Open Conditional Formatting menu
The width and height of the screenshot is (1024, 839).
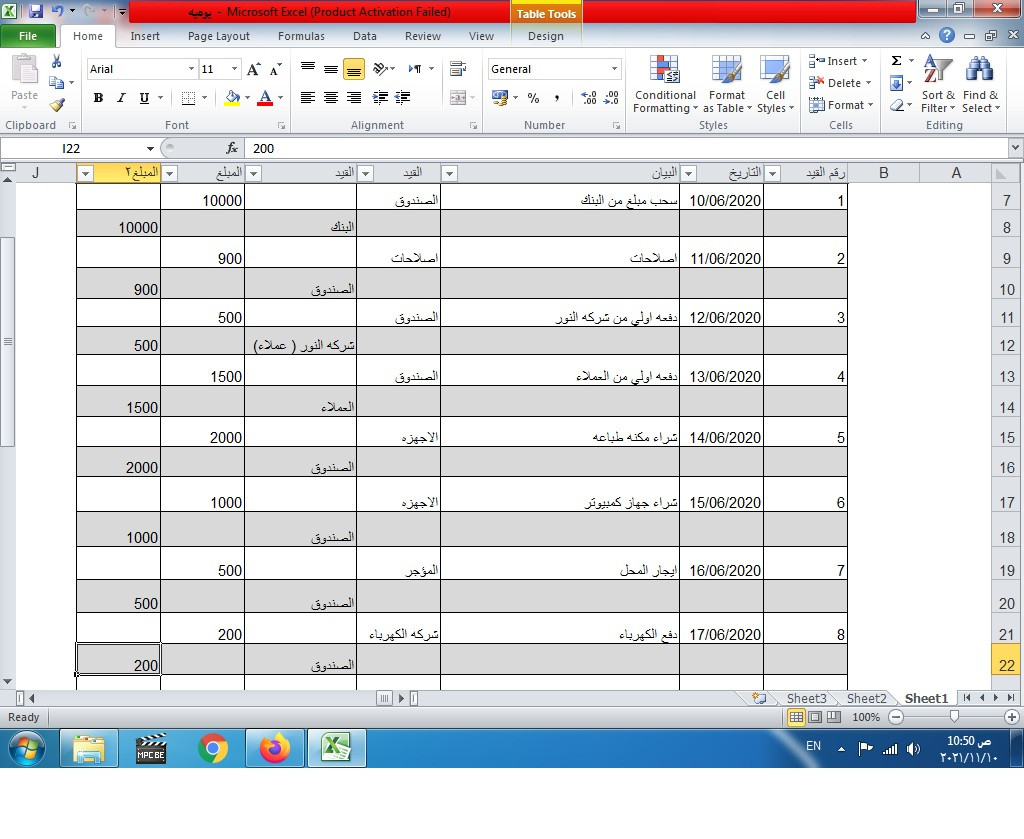pos(665,84)
